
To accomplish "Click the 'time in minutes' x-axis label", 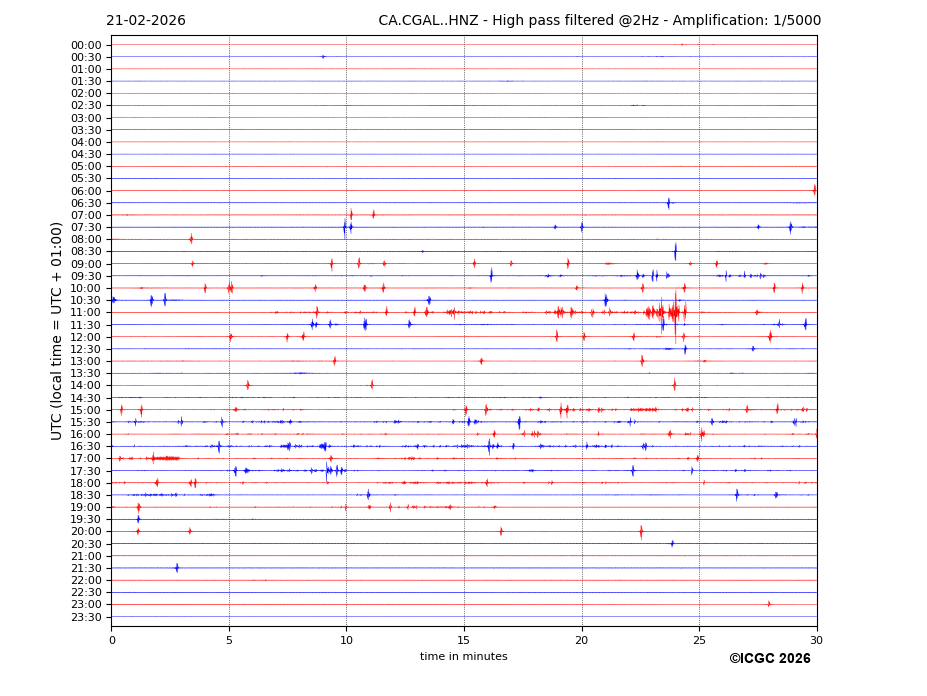I will pos(463,657).
